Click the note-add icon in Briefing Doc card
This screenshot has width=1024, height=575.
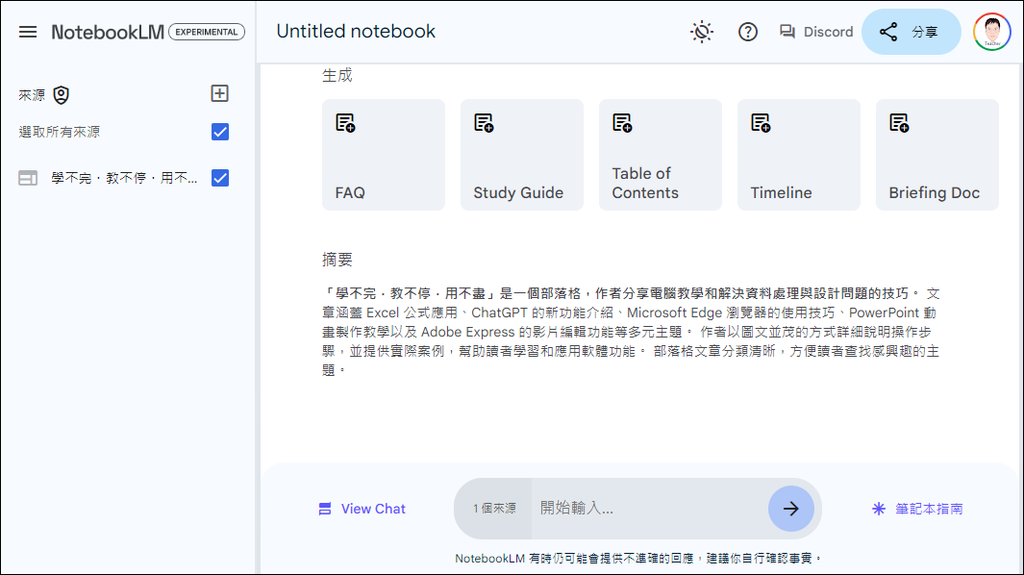tap(899, 123)
